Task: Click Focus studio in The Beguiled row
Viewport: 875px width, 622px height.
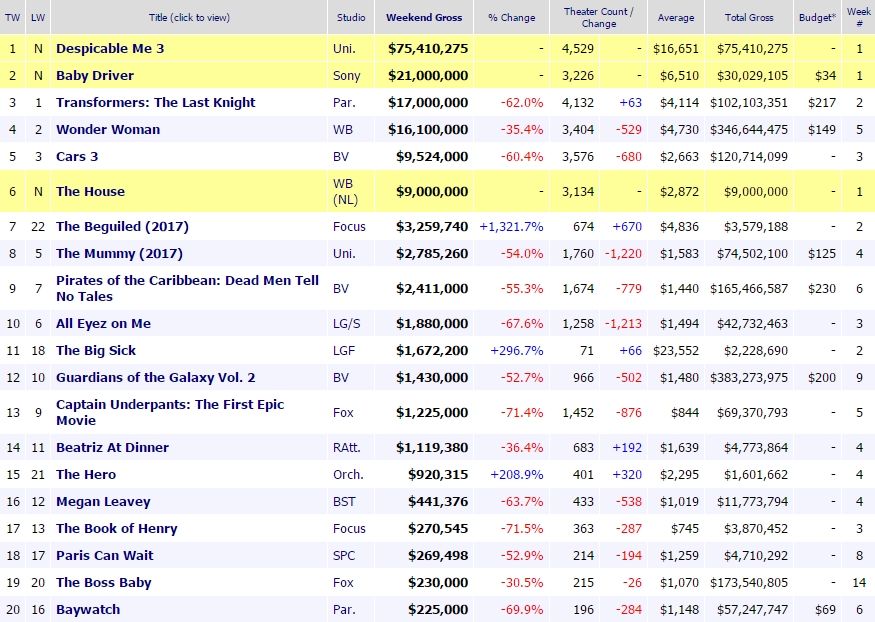Action: click(x=349, y=226)
